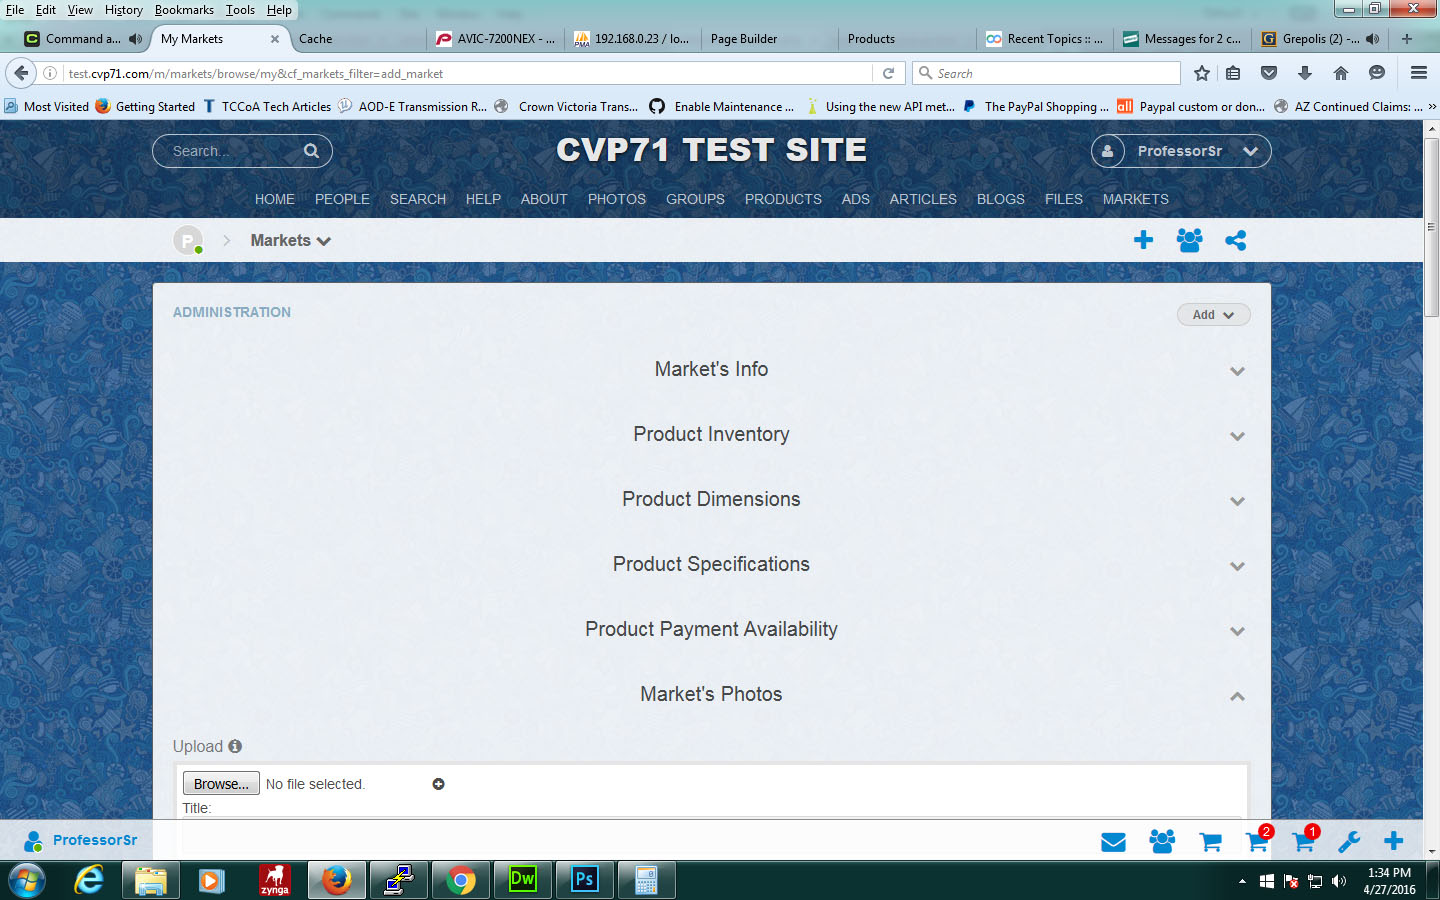Screen dimensions: 1440x900
Task: Mute the Grepolis tab audio icon
Action: pyautogui.click(x=1372, y=39)
